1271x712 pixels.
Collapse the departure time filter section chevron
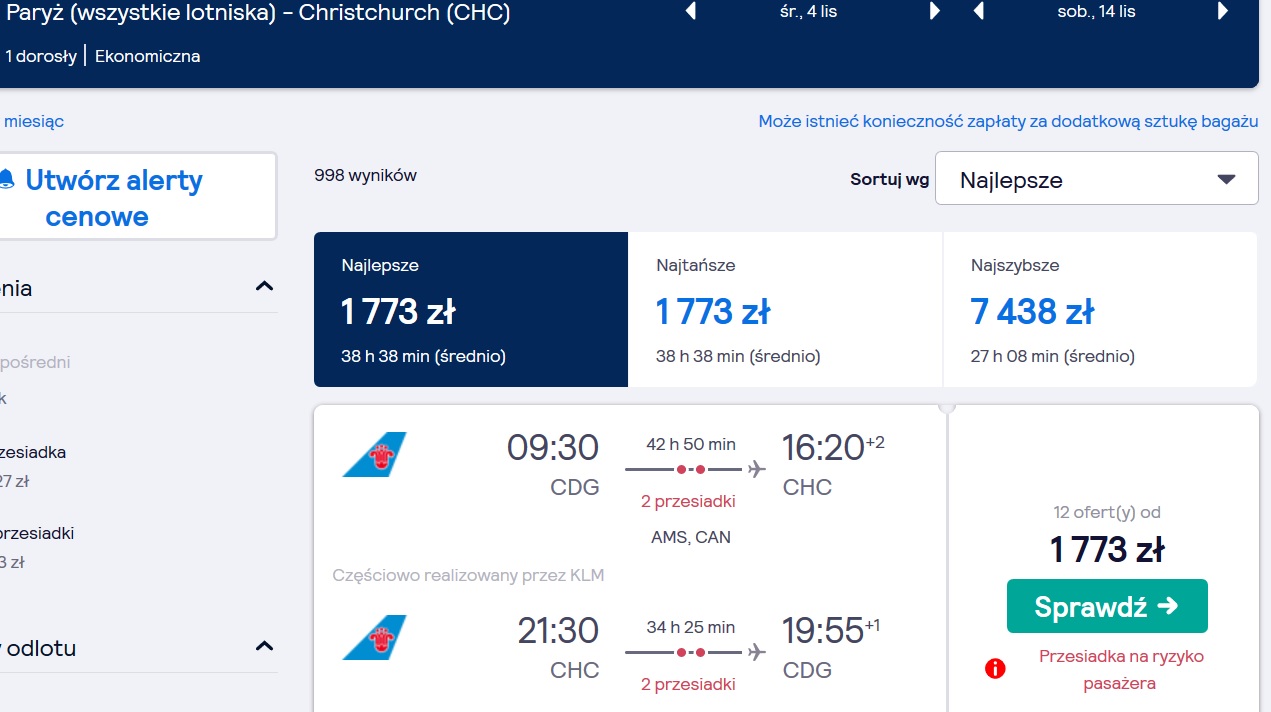pos(264,646)
